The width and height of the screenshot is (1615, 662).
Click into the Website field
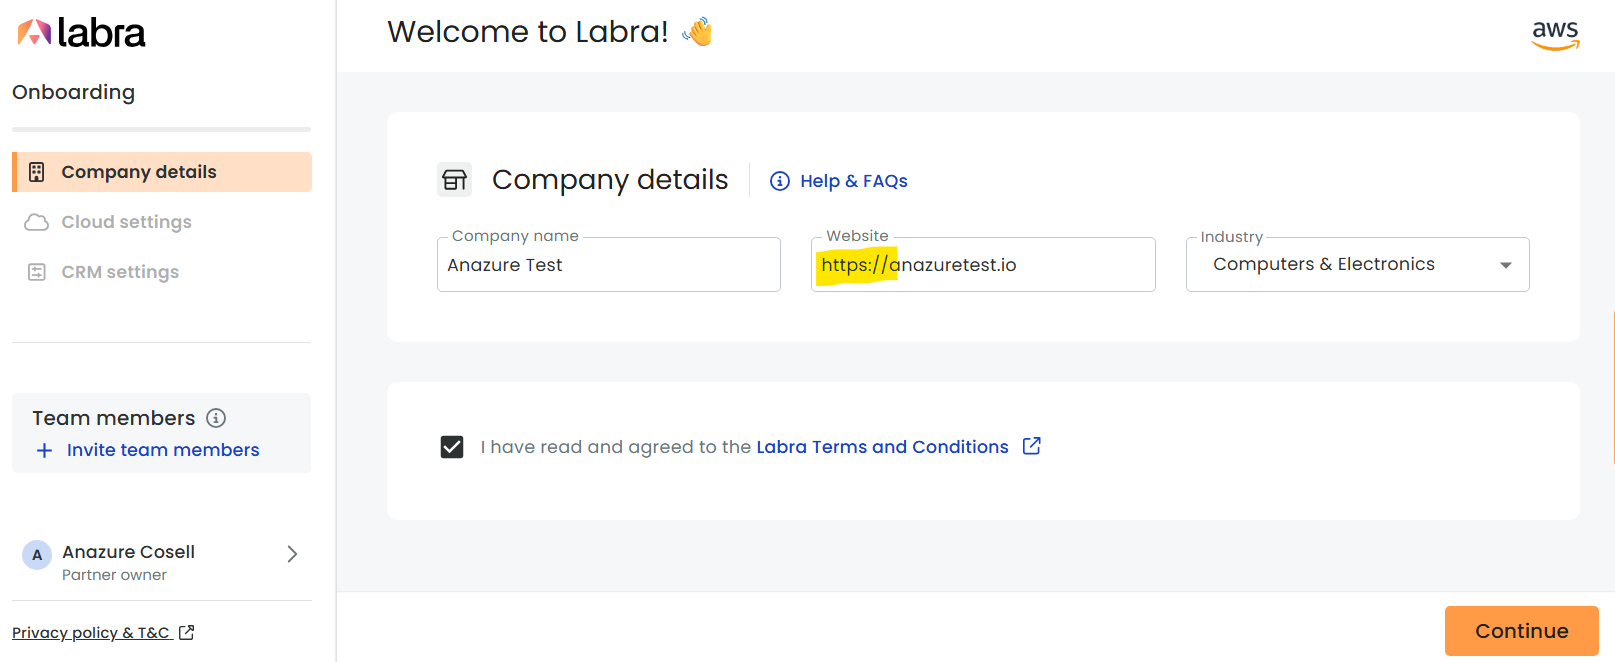click(983, 265)
